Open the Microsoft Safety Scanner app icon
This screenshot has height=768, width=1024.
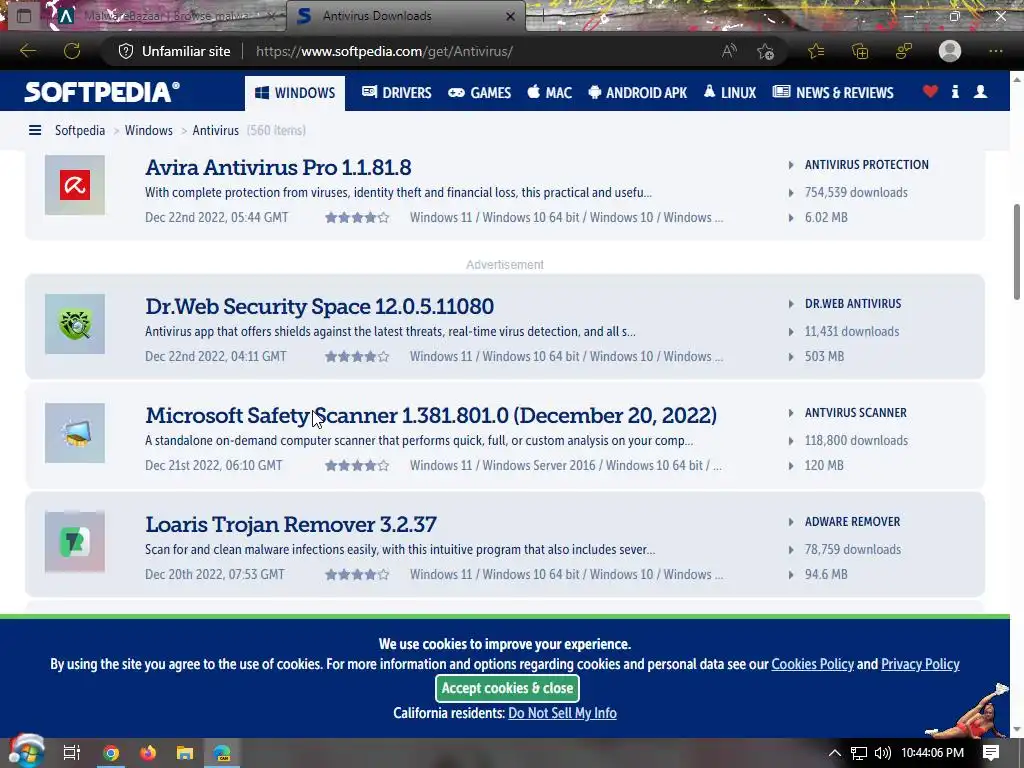pos(74,433)
